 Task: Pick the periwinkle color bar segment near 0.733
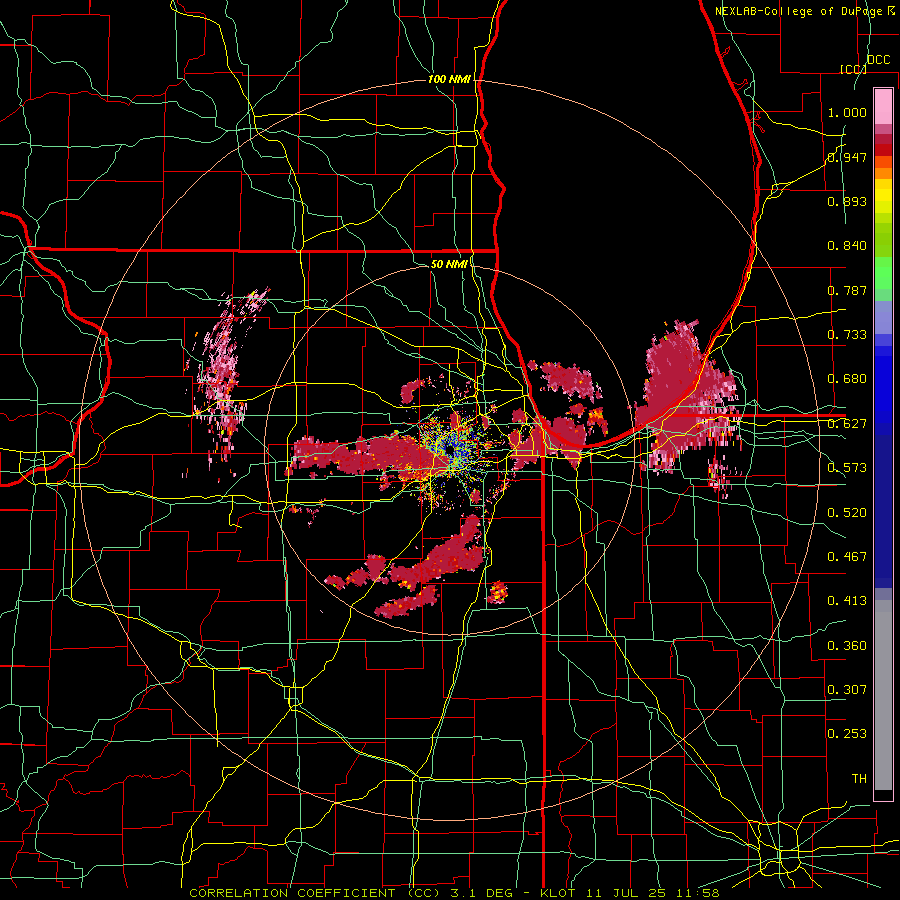point(883,317)
